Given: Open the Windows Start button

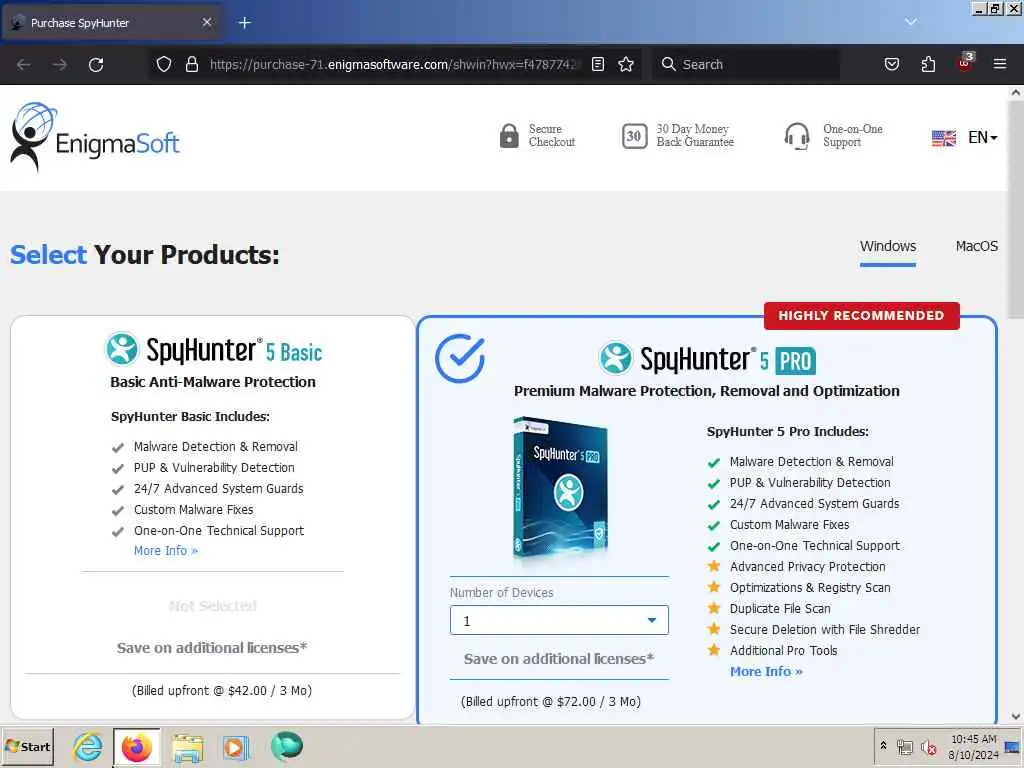Looking at the screenshot, I should point(27,746).
